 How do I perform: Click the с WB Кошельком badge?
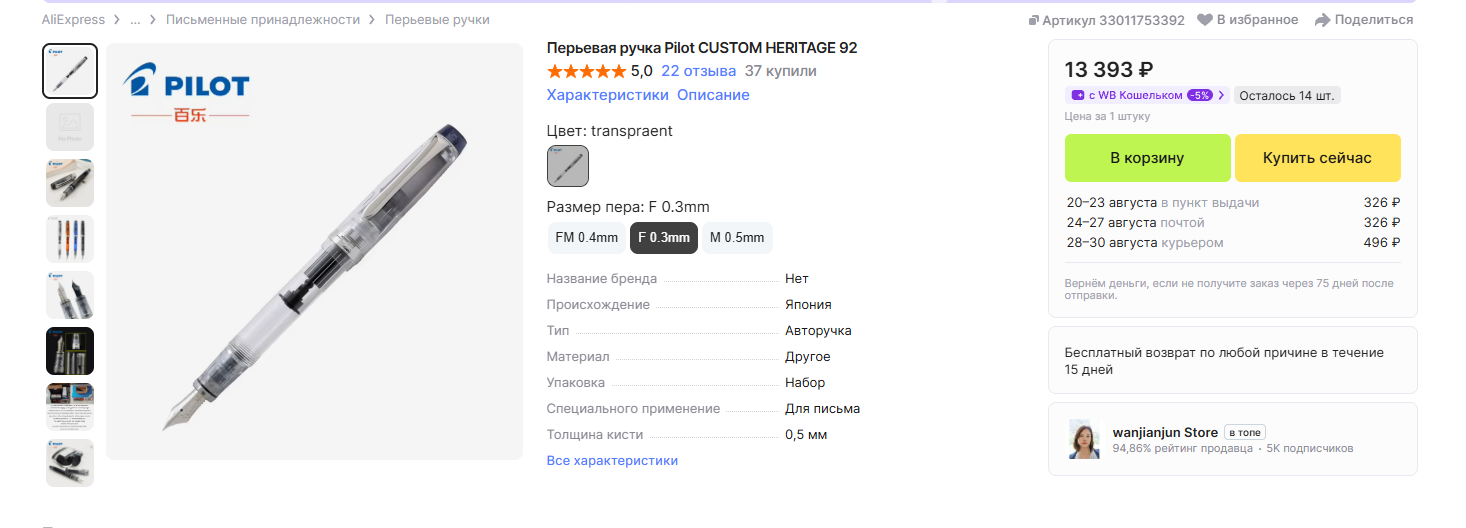(x=1147, y=96)
